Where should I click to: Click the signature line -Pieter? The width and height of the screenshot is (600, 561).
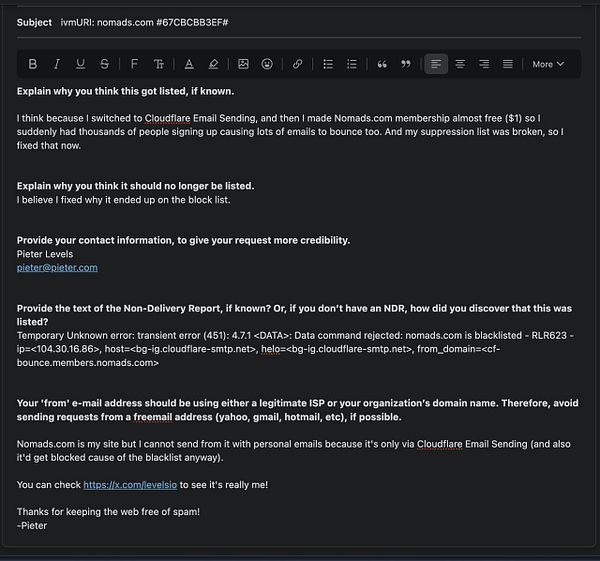click(32, 525)
